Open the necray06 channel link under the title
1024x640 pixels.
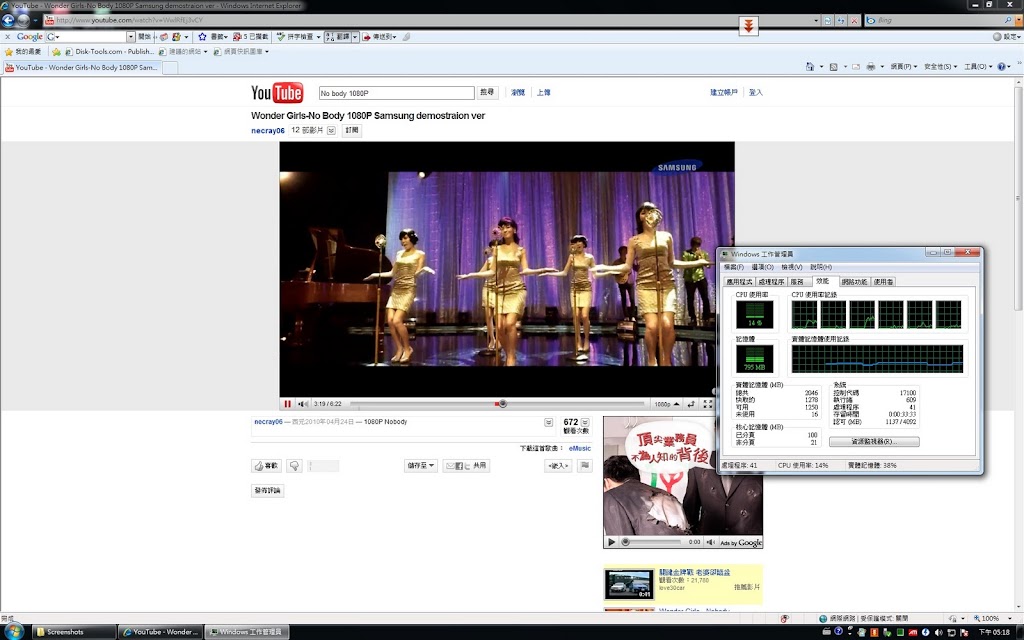(268, 131)
